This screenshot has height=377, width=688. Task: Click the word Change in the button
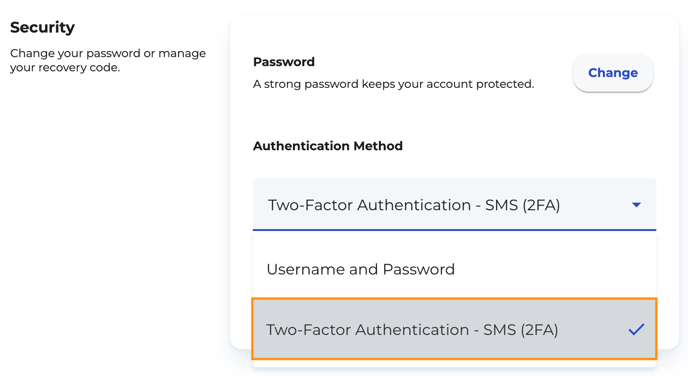[x=613, y=73]
